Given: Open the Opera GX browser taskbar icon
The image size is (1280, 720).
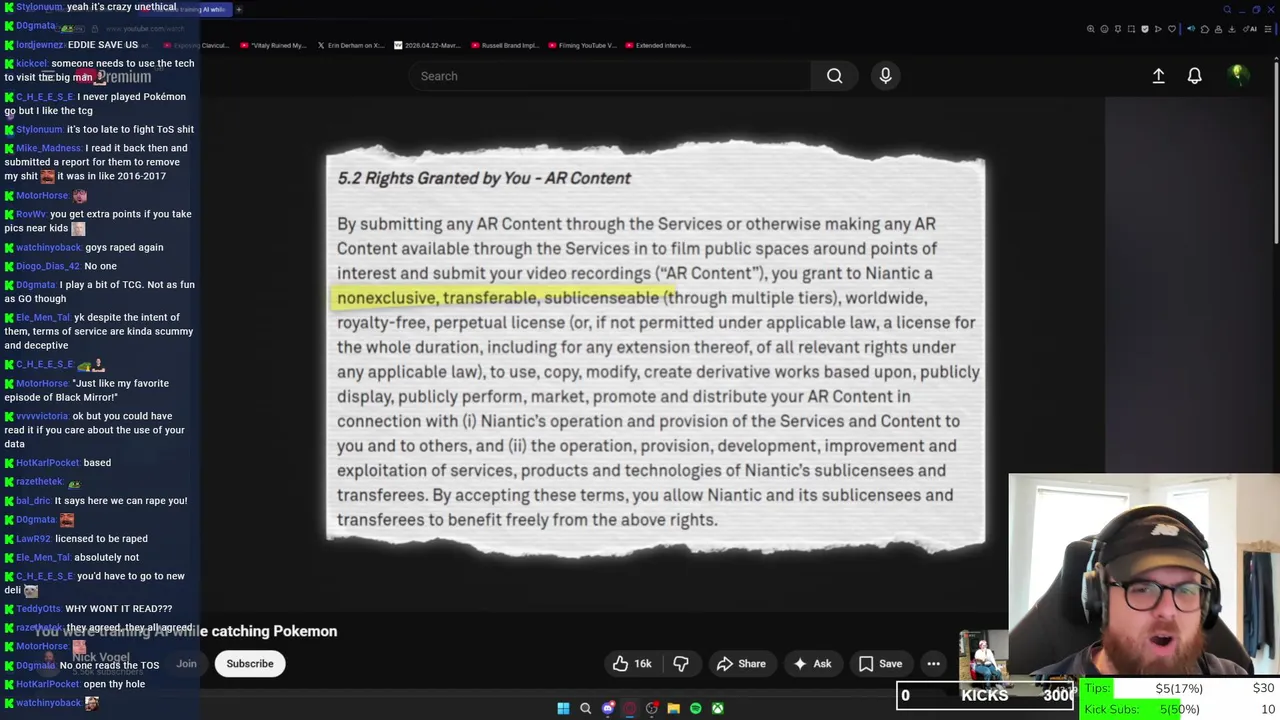Looking at the screenshot, I should pyautogui.click(x=630, y=708).
